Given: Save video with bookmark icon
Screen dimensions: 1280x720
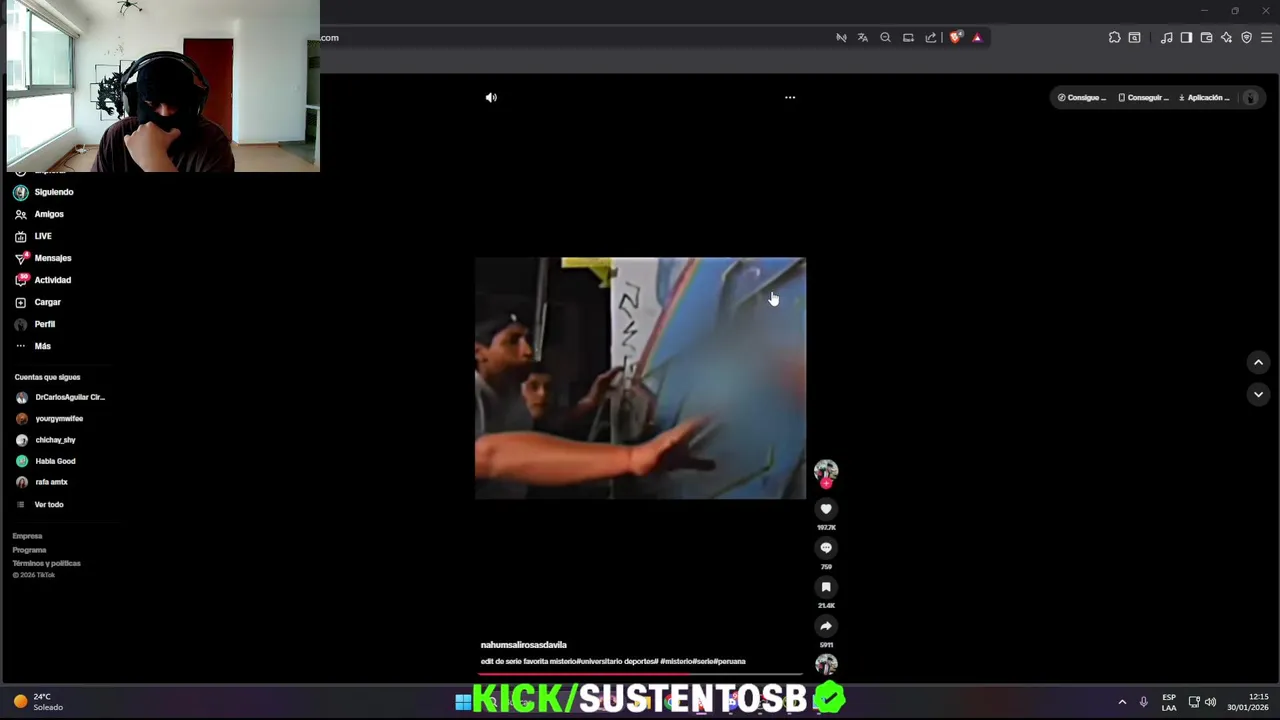Looking at the screenshot, I should click(x=826, y=587).
